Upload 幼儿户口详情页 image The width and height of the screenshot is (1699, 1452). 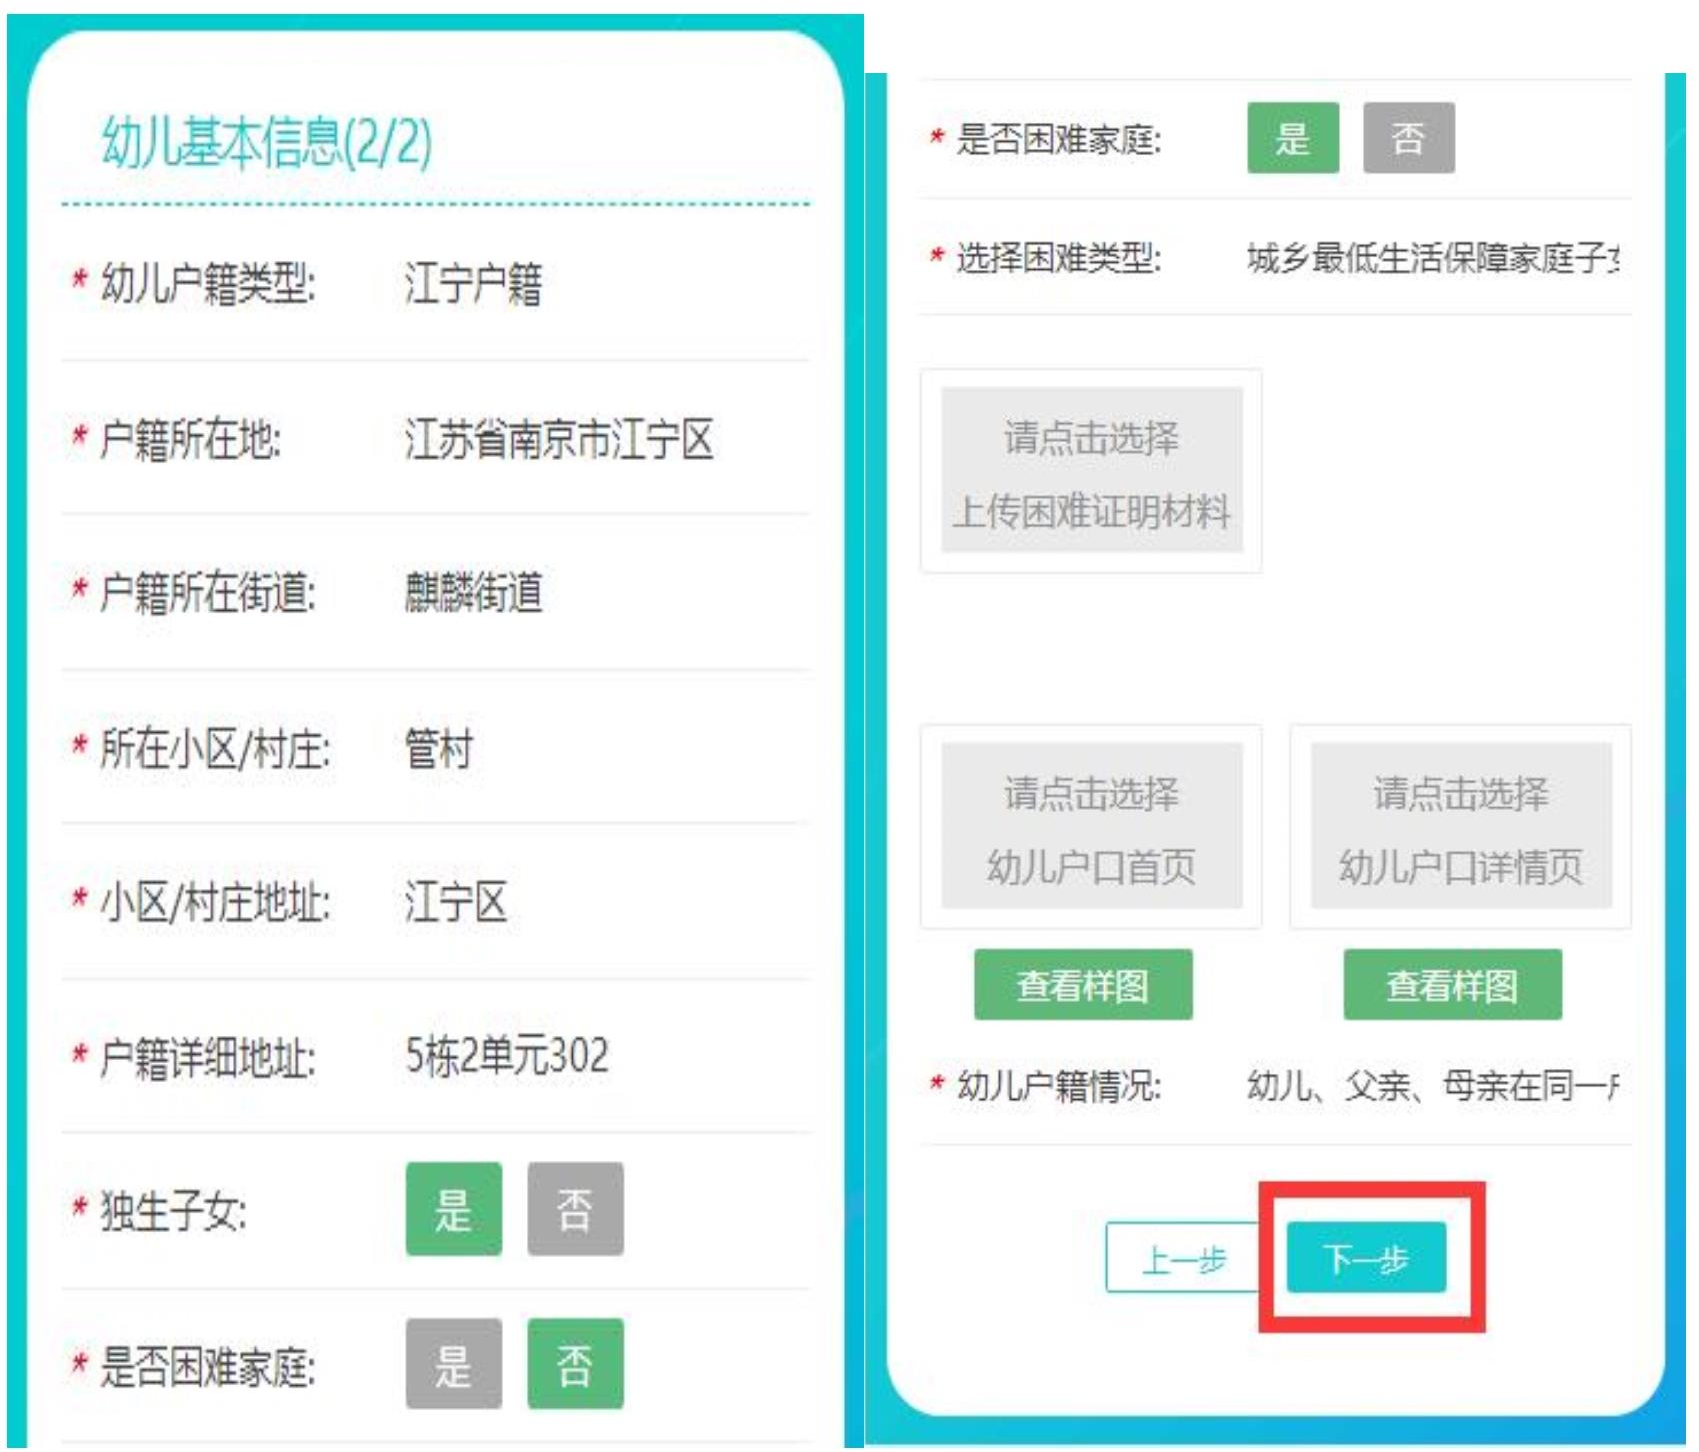[x=1460, y=826]
